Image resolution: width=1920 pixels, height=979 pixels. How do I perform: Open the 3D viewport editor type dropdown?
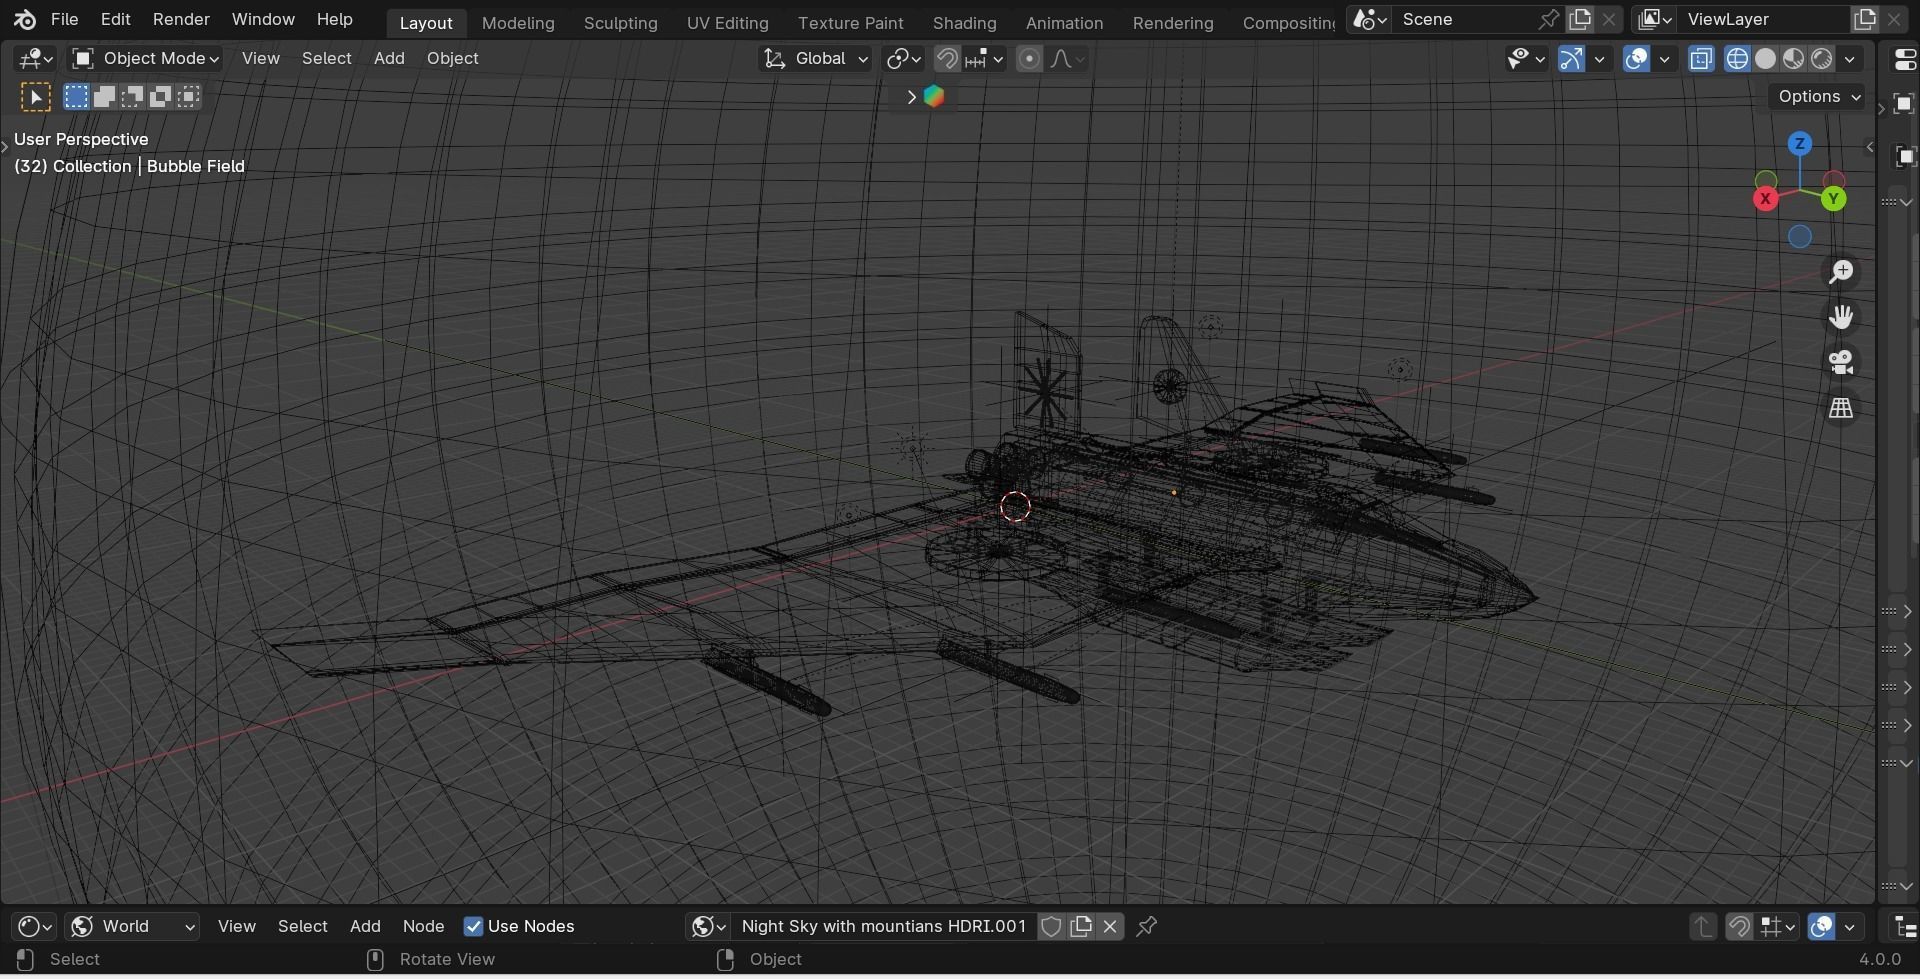coord(35,58)
